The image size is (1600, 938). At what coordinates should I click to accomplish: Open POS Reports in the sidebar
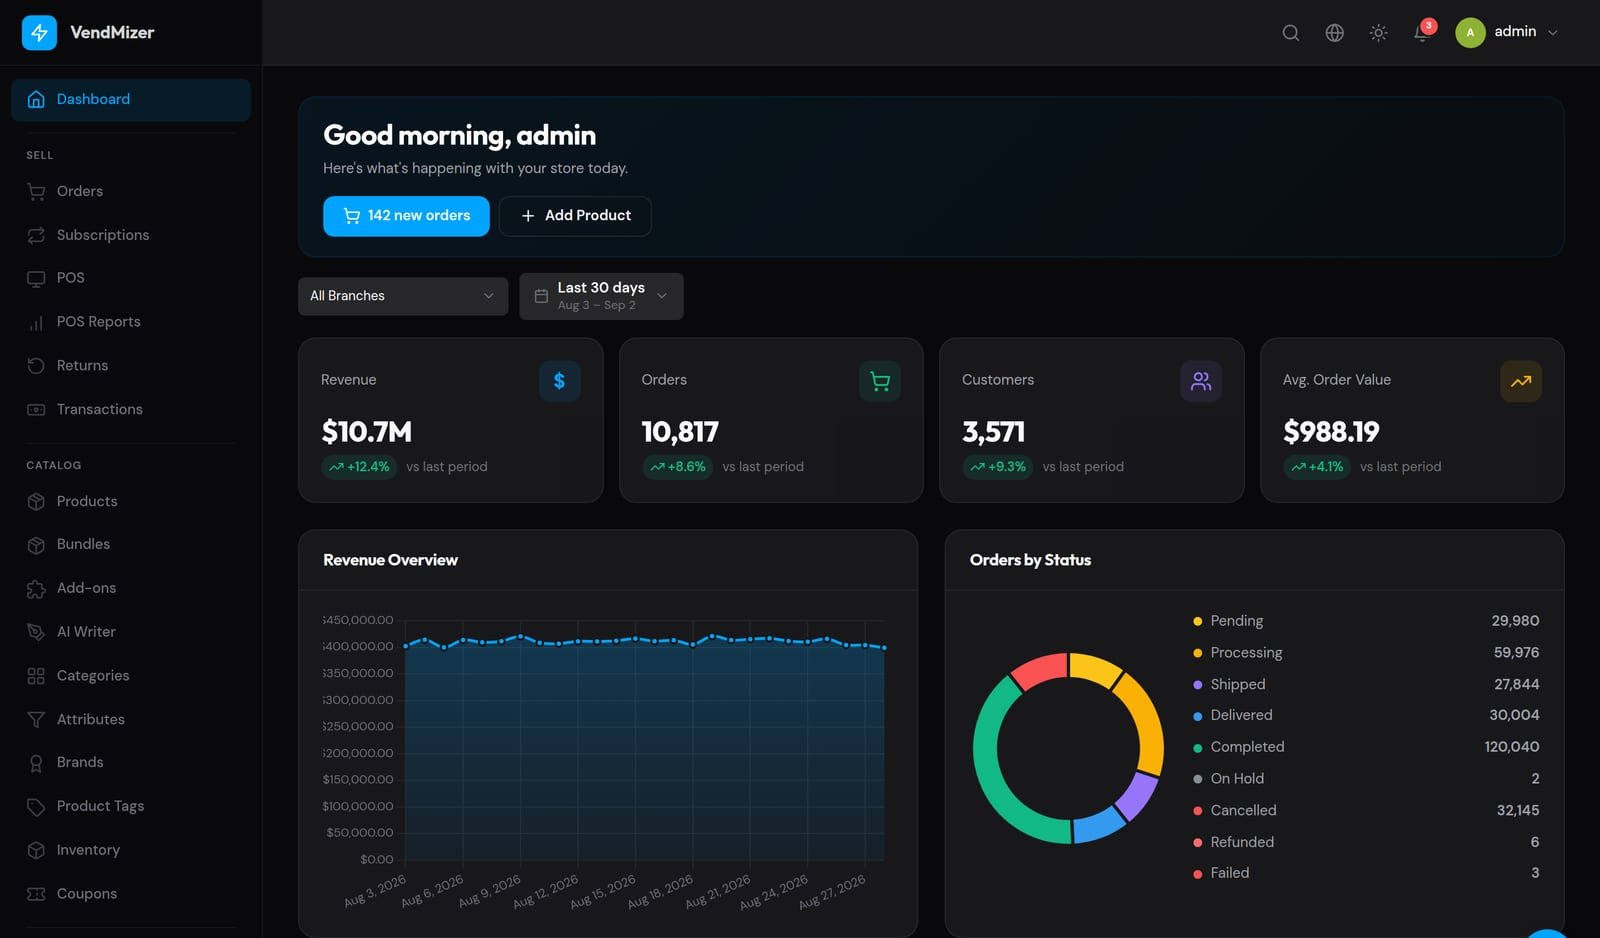click(x=131, y=322)
